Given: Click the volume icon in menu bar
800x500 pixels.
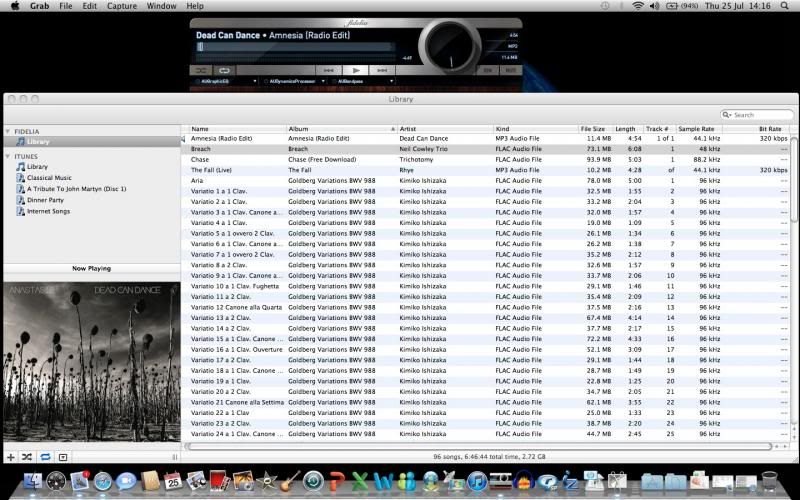Looking at the screenshot, I should 655,6.
